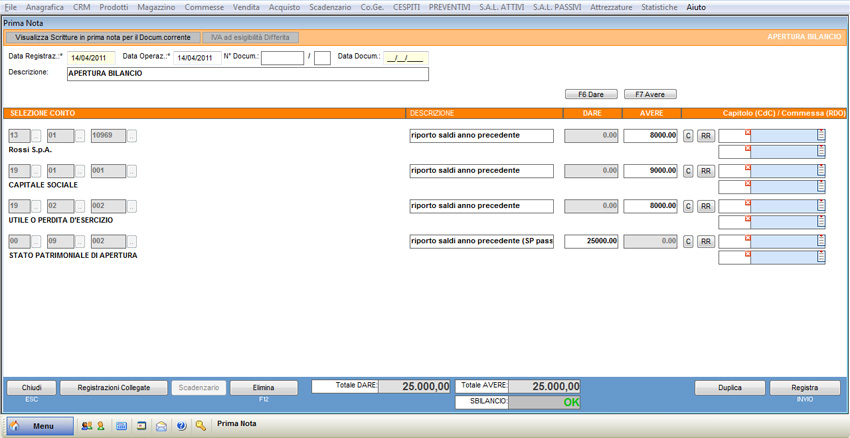Open the list icon in CAPITALE SOCIALE Capitolo field

(x=821, y=171)
